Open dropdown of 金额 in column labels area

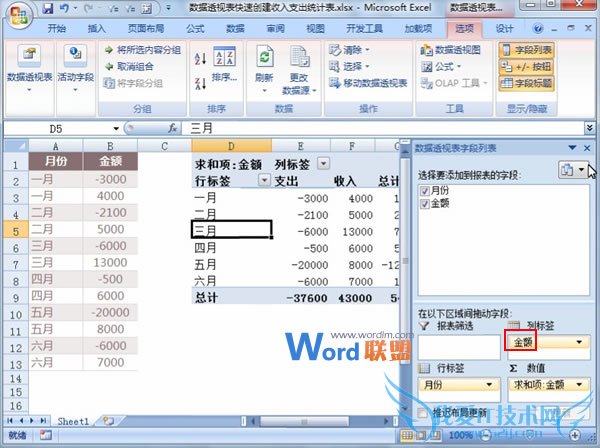(x=579, y=342)
